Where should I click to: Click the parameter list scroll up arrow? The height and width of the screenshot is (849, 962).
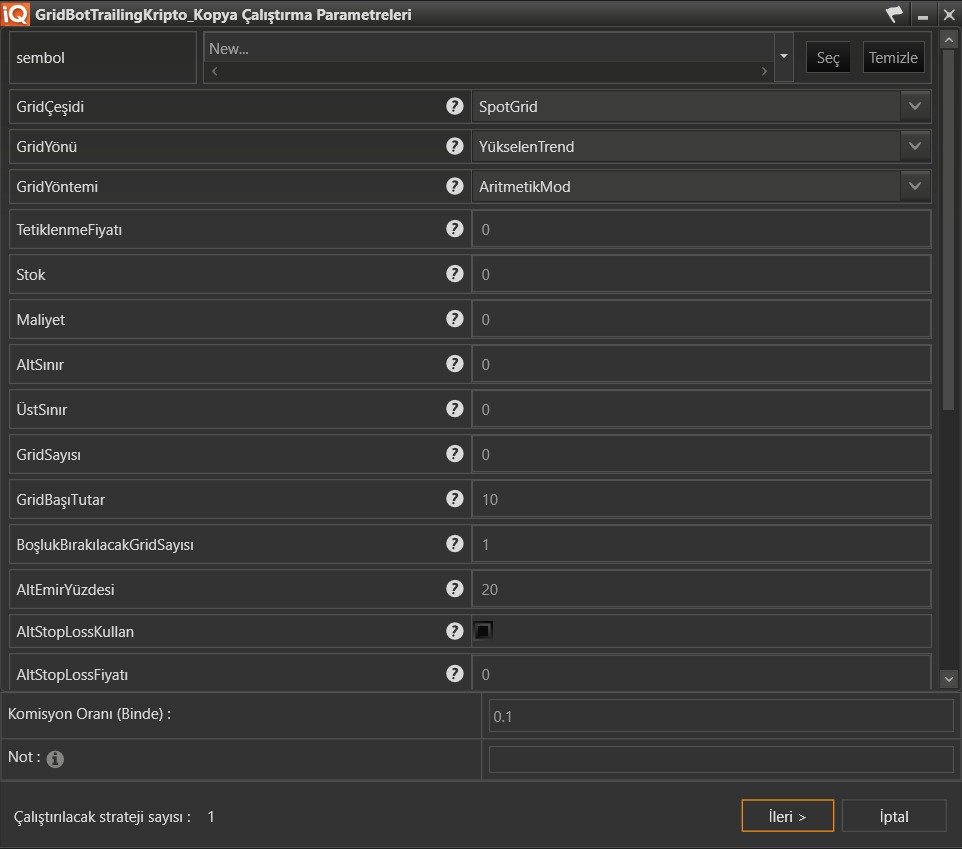pos(949,40)
